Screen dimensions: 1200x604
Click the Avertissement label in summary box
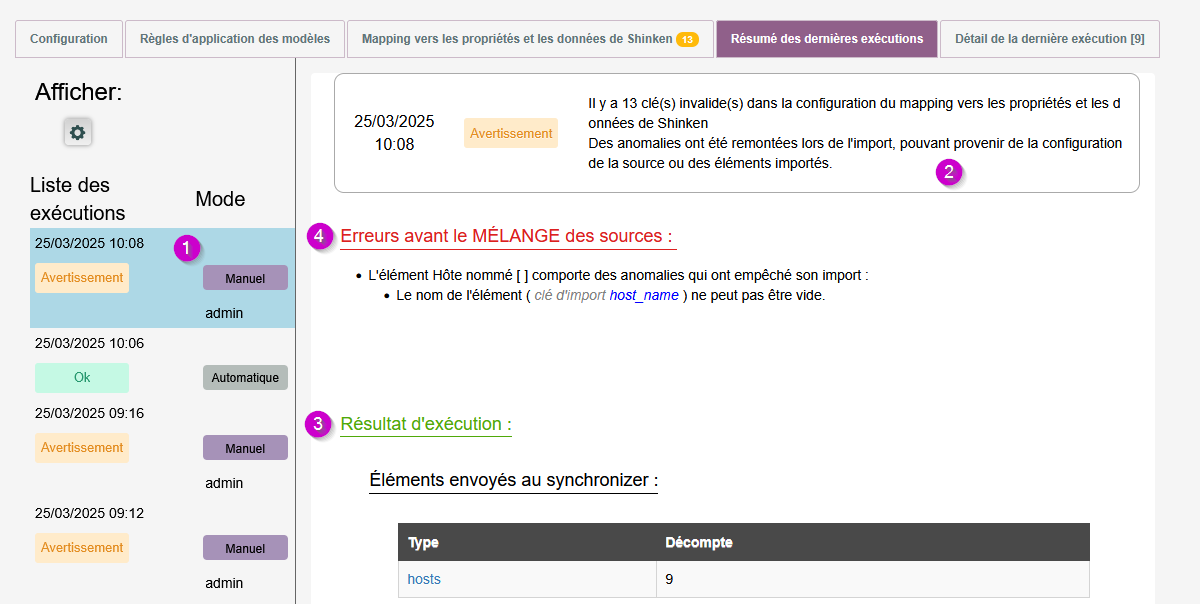511,133
